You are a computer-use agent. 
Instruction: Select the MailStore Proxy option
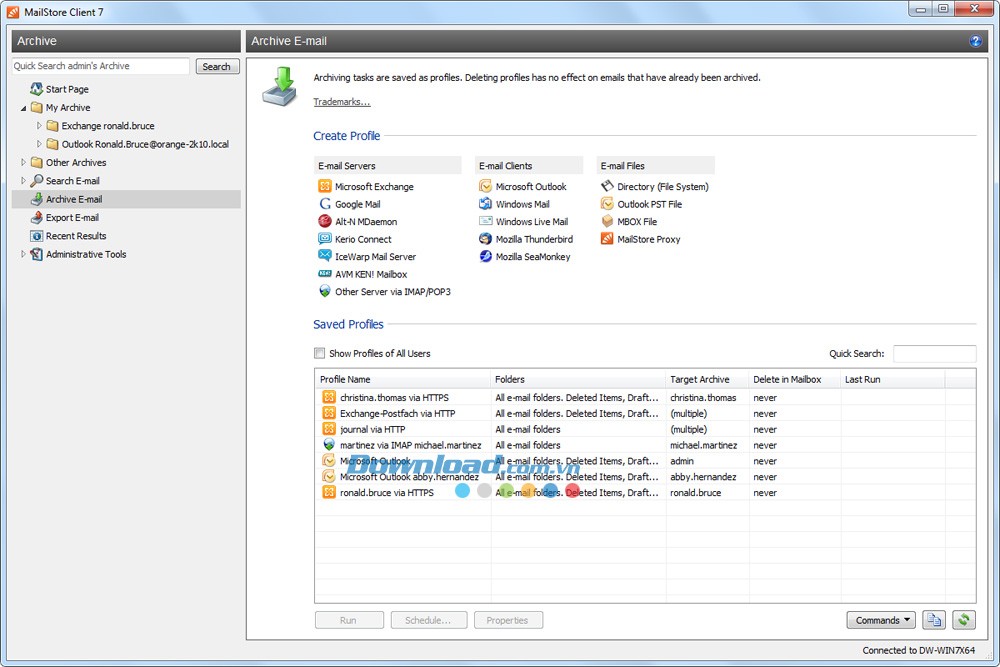645,239
